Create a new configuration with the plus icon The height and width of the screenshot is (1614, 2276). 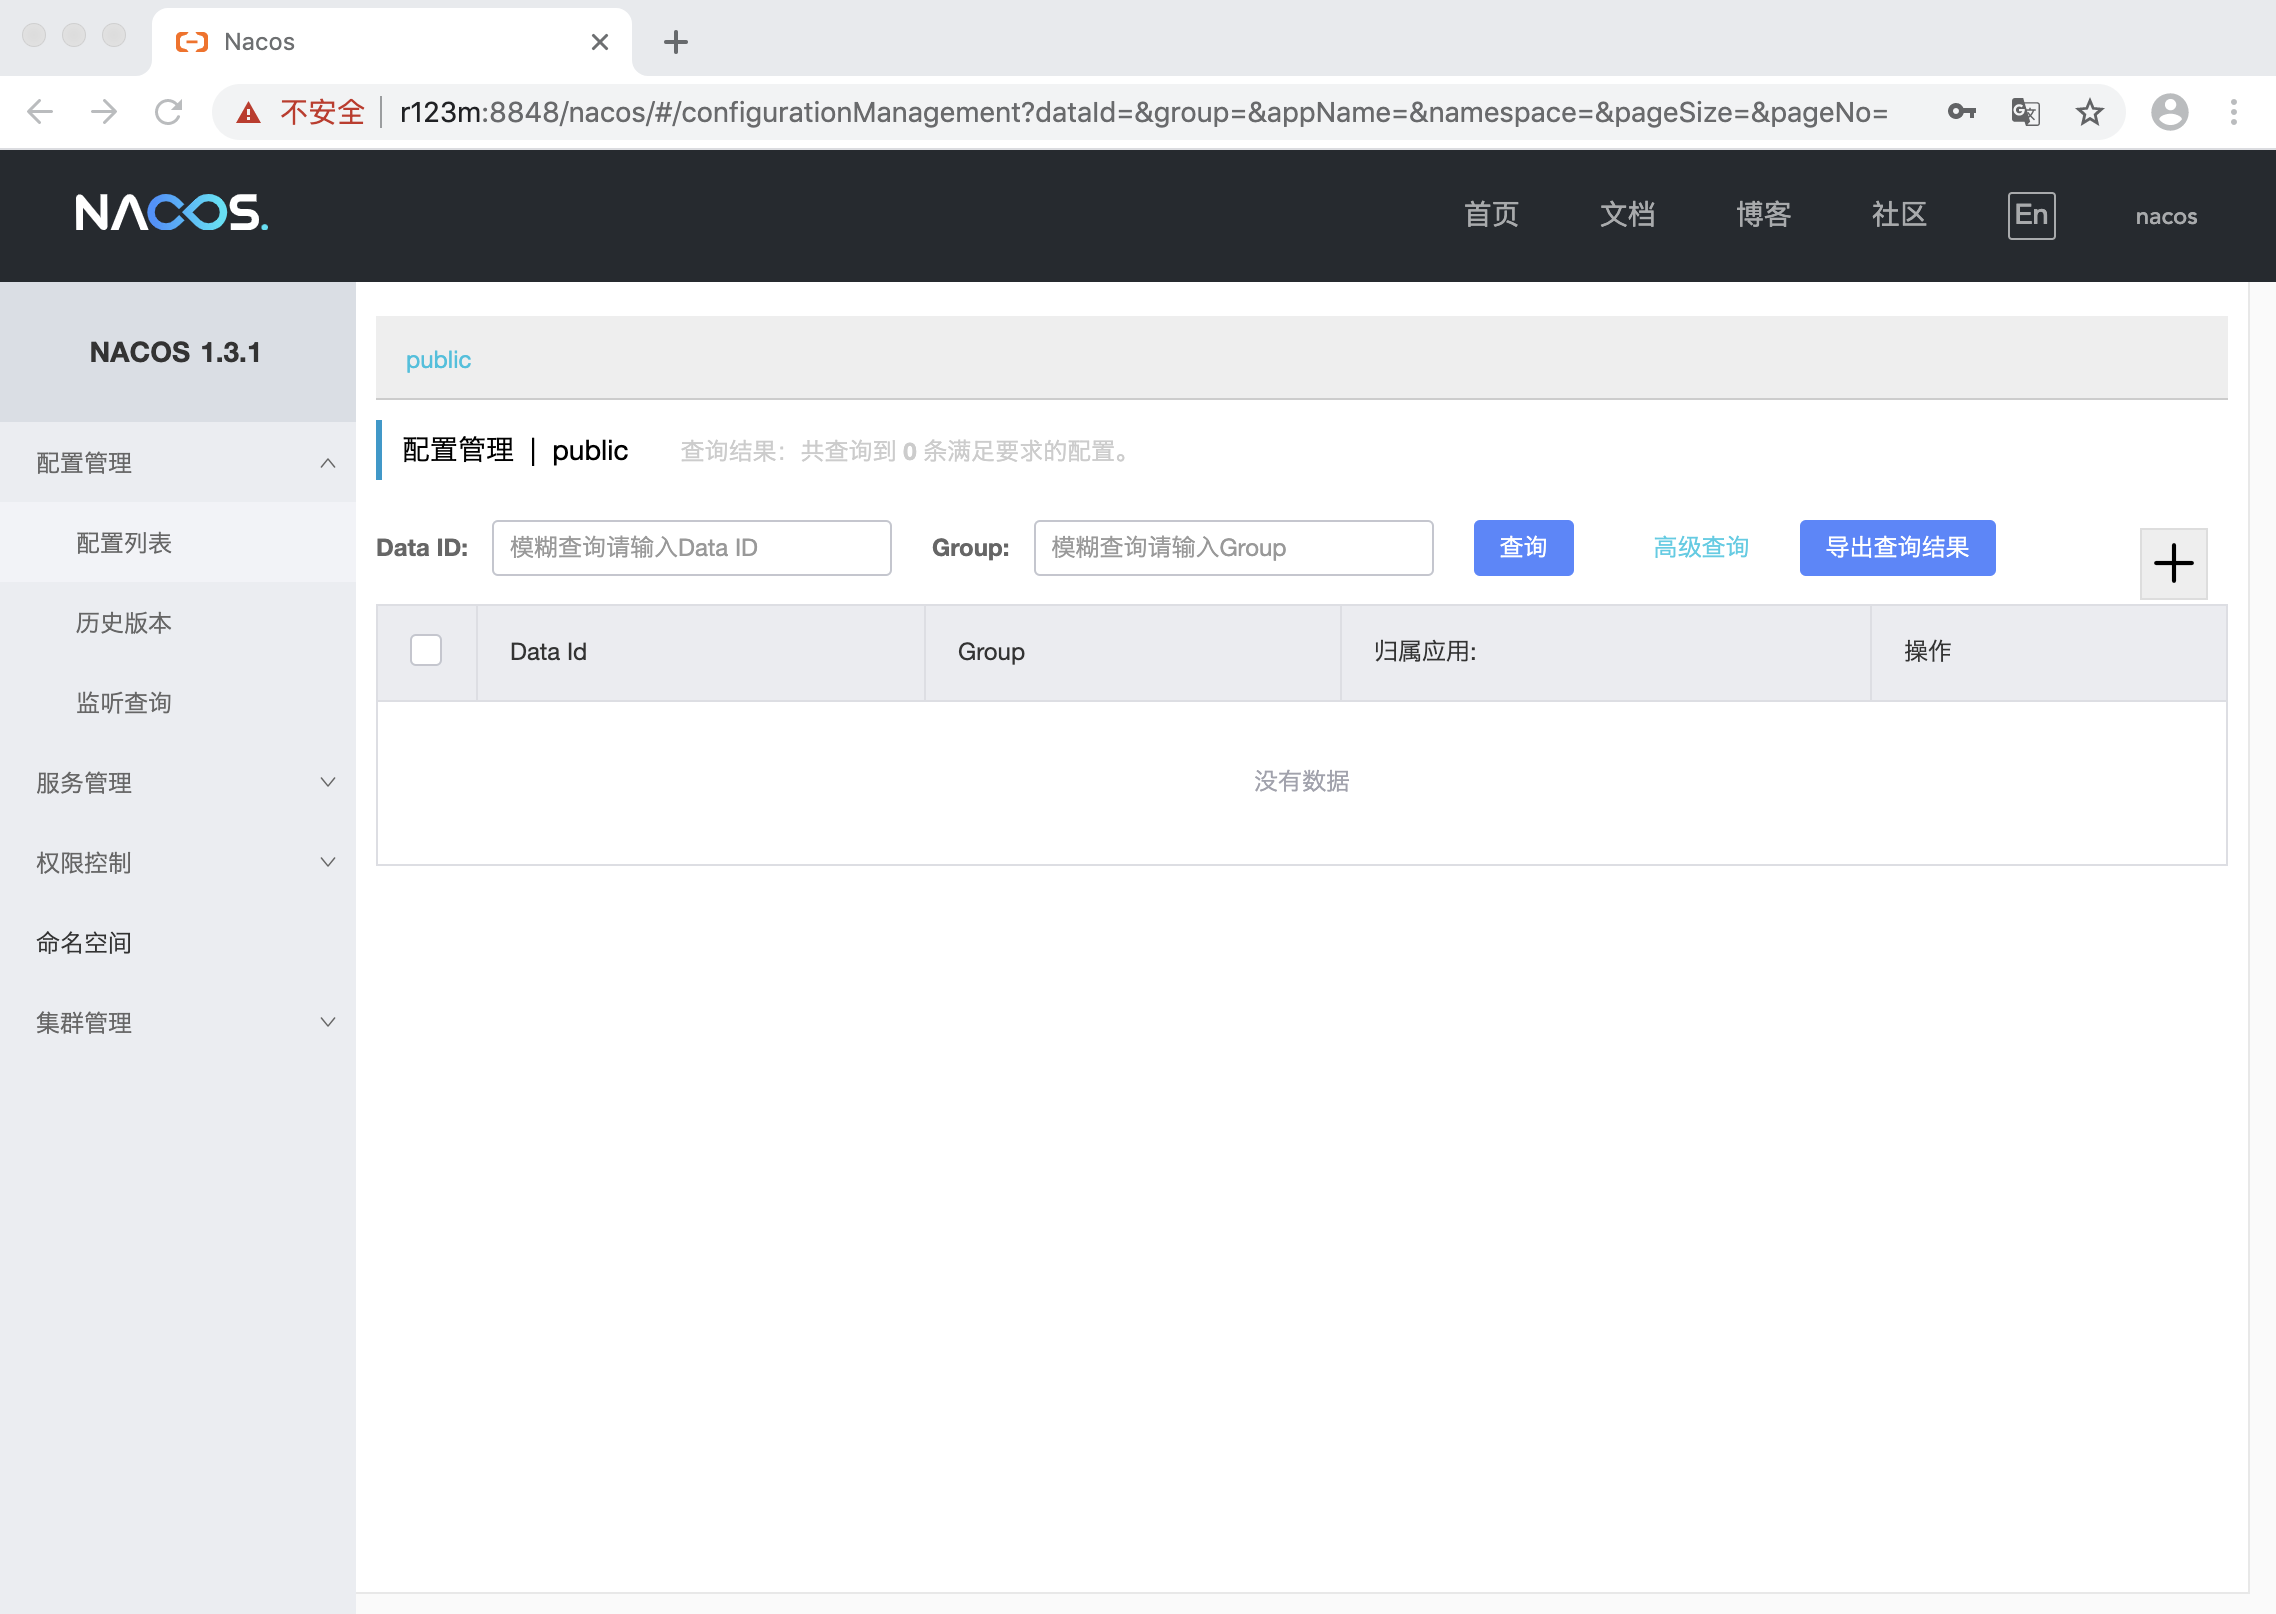pyautogui.click(x=2172, y=563)
